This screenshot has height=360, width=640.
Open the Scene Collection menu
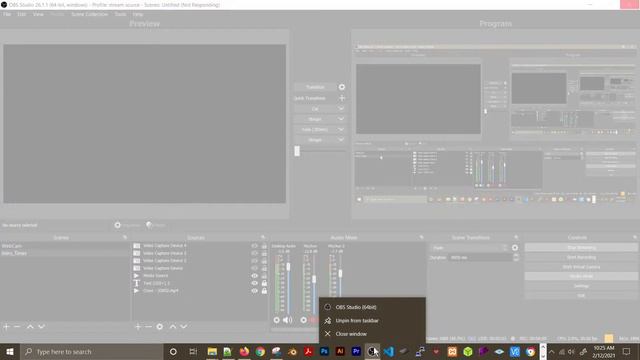pos(90,14)
